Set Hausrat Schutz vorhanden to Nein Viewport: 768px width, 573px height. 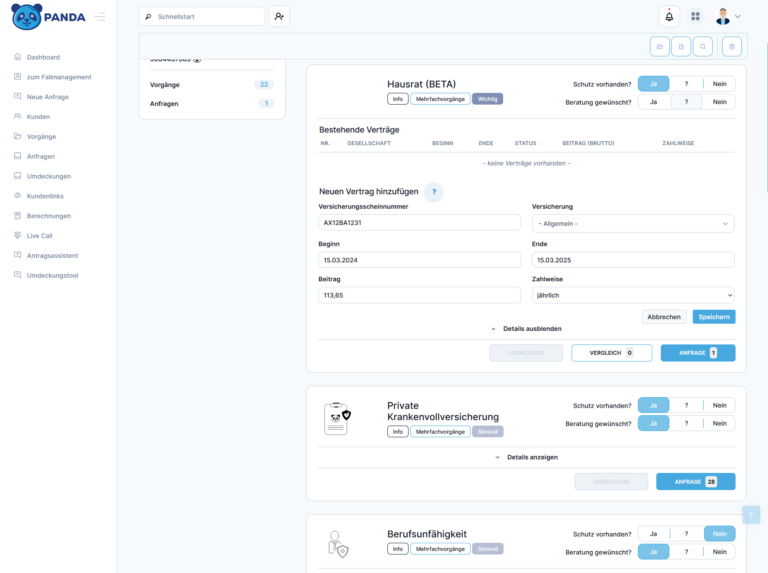tap(719, 84)
